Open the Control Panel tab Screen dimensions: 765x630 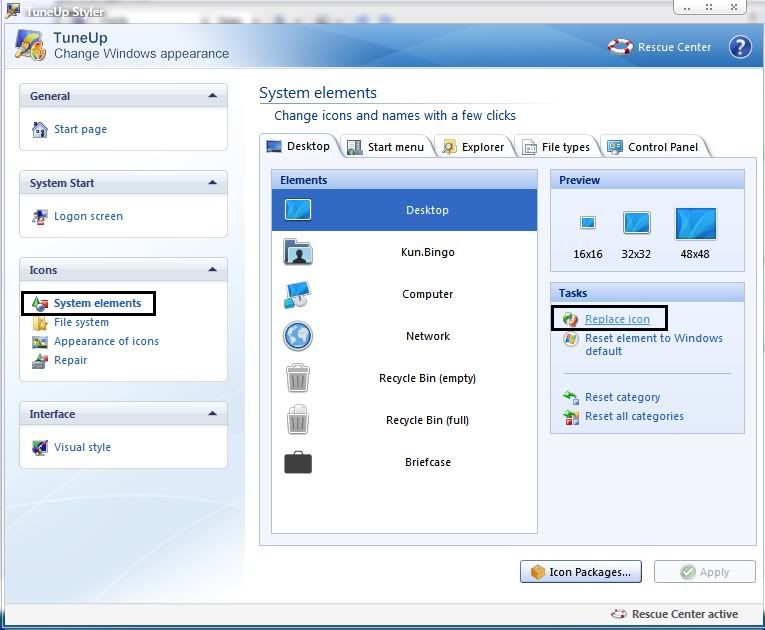(653, 147)
